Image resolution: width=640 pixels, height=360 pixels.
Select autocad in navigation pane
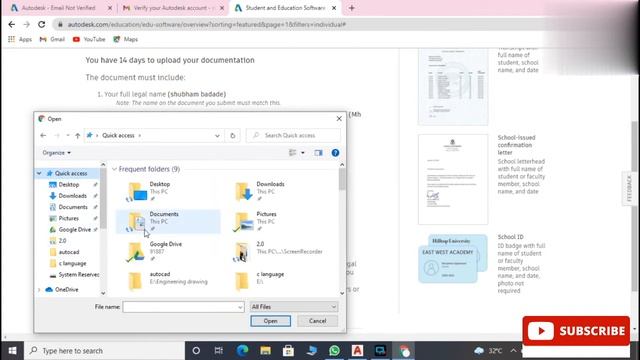tap(69, 252)
